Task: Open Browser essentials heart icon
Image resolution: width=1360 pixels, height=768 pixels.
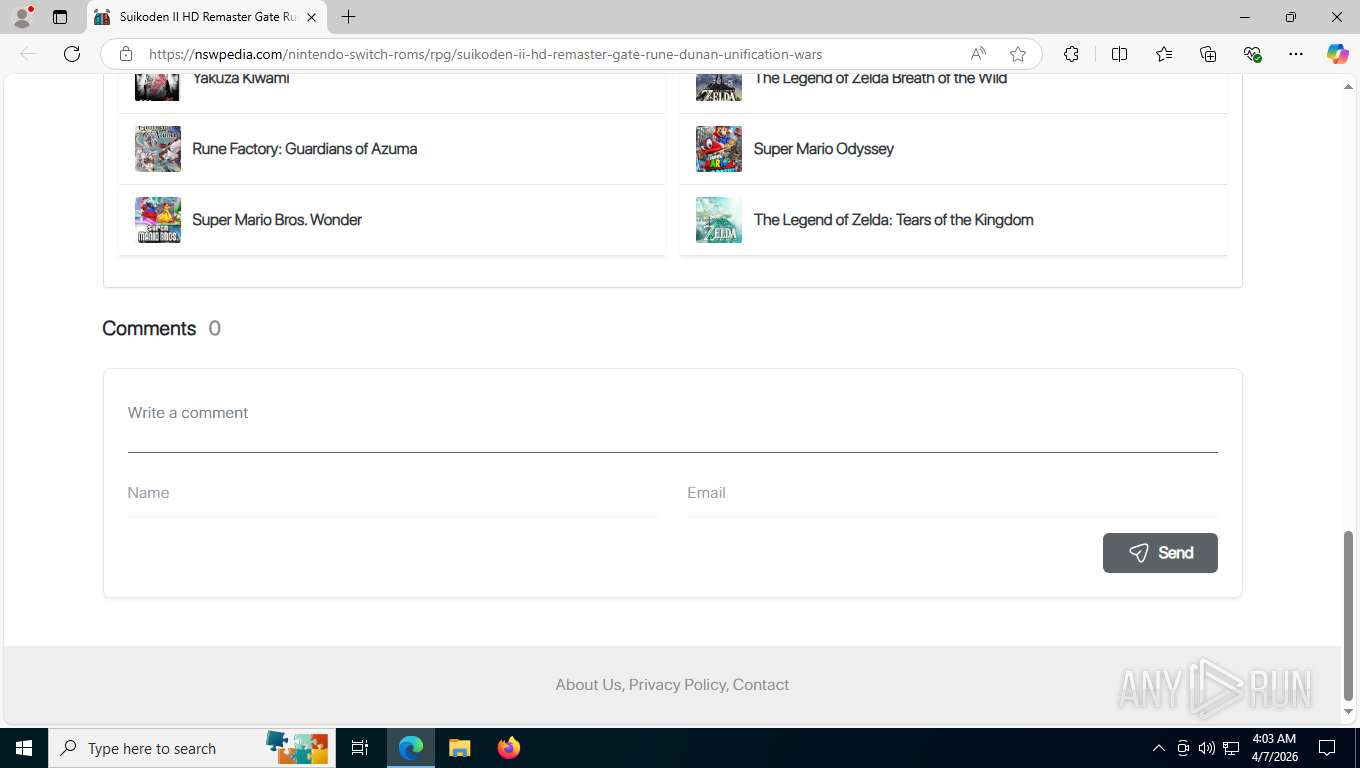Action: [1252, 54]
